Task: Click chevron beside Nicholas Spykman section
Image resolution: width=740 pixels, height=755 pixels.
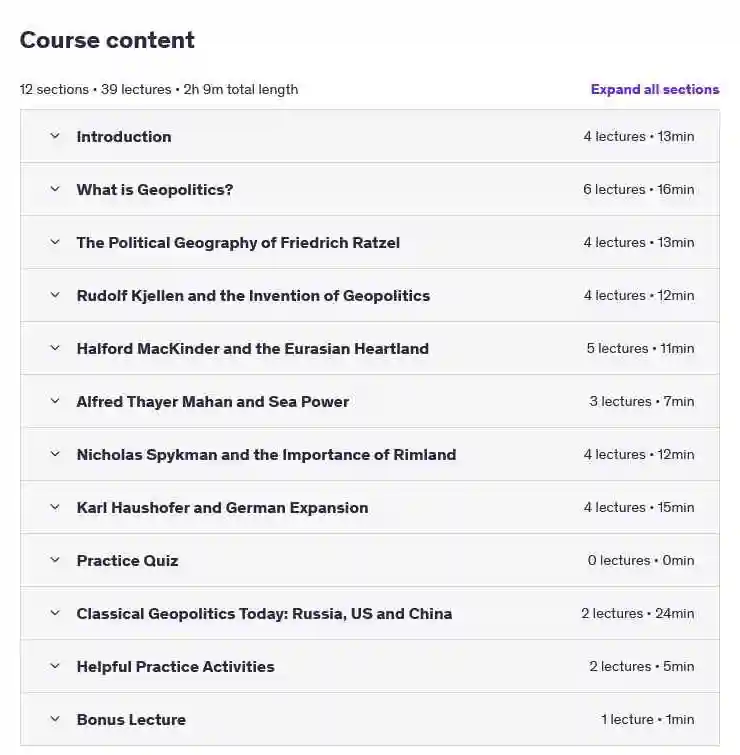Action: [55, 454]
